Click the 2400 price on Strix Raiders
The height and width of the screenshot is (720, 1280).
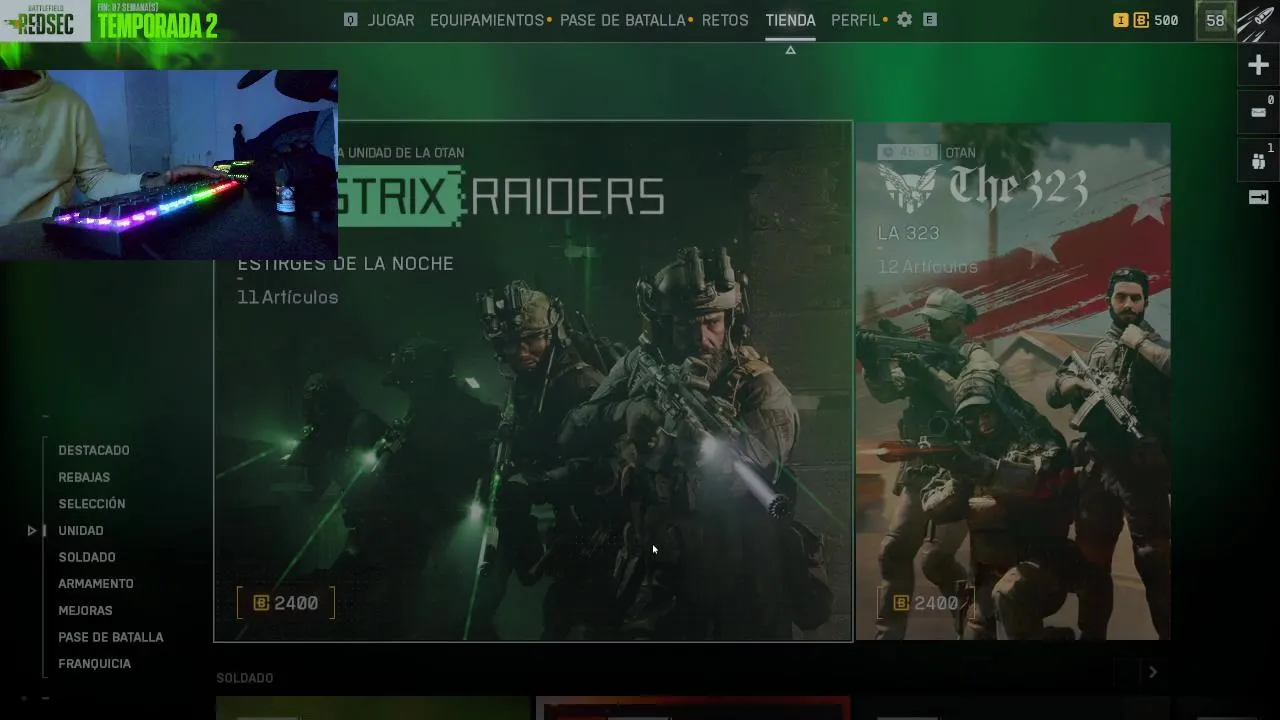coord(286,603)
